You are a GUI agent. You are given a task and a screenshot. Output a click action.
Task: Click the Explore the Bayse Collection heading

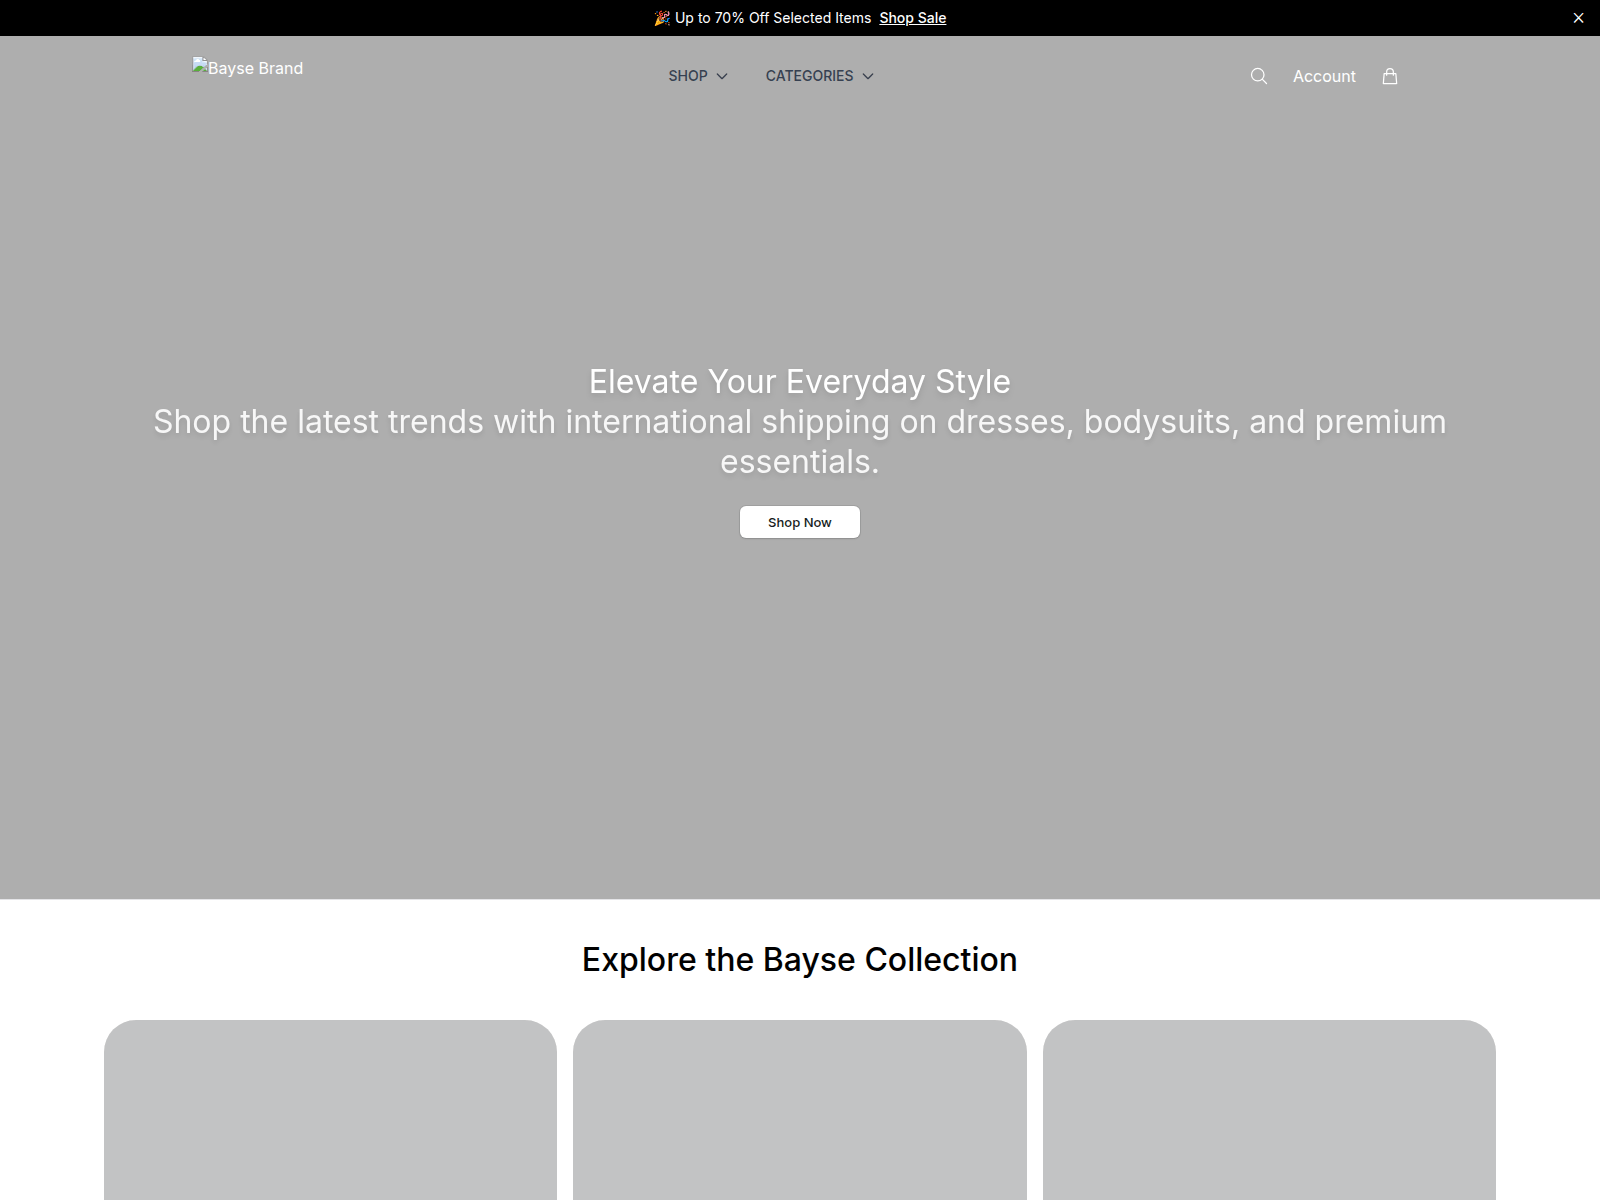(800, 960)
